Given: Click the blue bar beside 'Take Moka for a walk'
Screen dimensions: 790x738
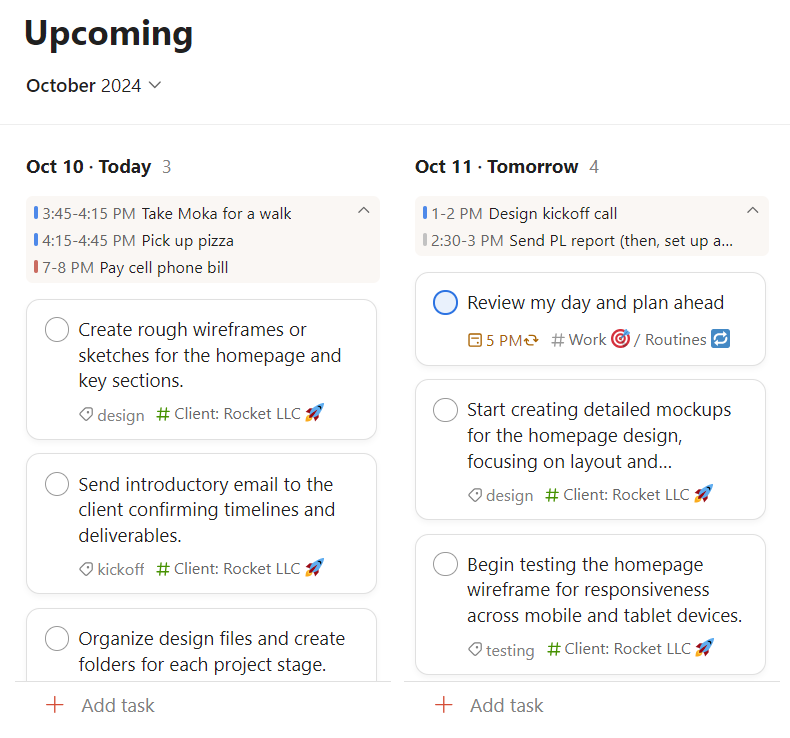Looking at the screenshot, I should point(36,213).
